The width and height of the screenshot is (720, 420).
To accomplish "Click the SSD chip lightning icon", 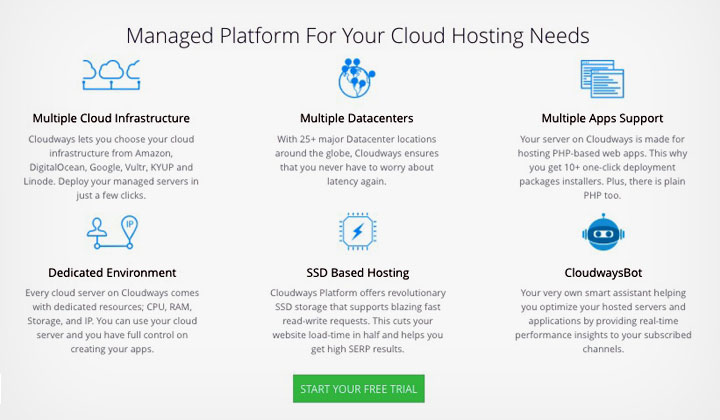I will [357, 231].
